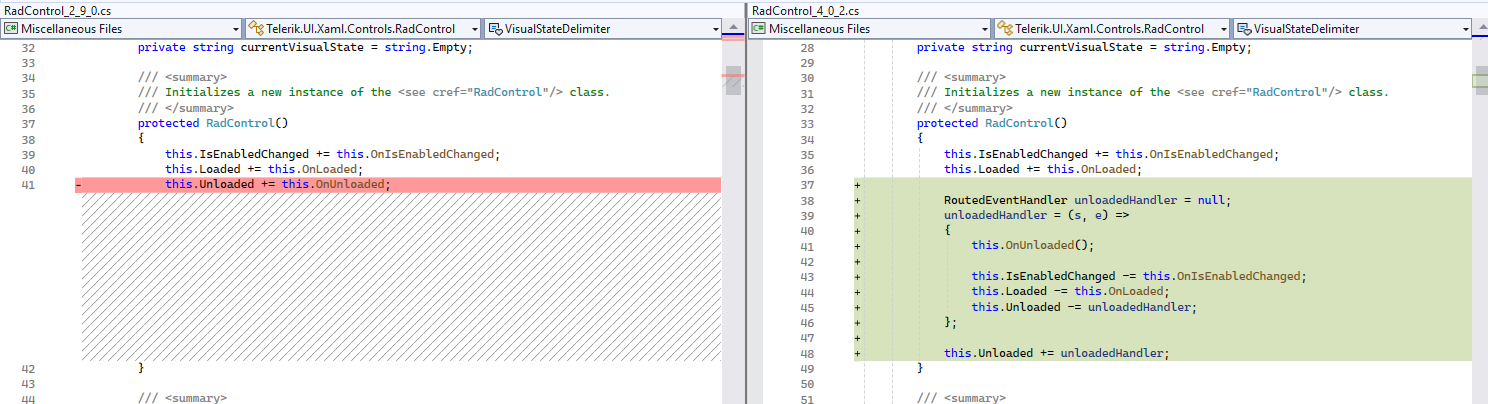Click the class icon in right pane type selector
This screenshot has height=404, width=1488.
coord(1003,29)
